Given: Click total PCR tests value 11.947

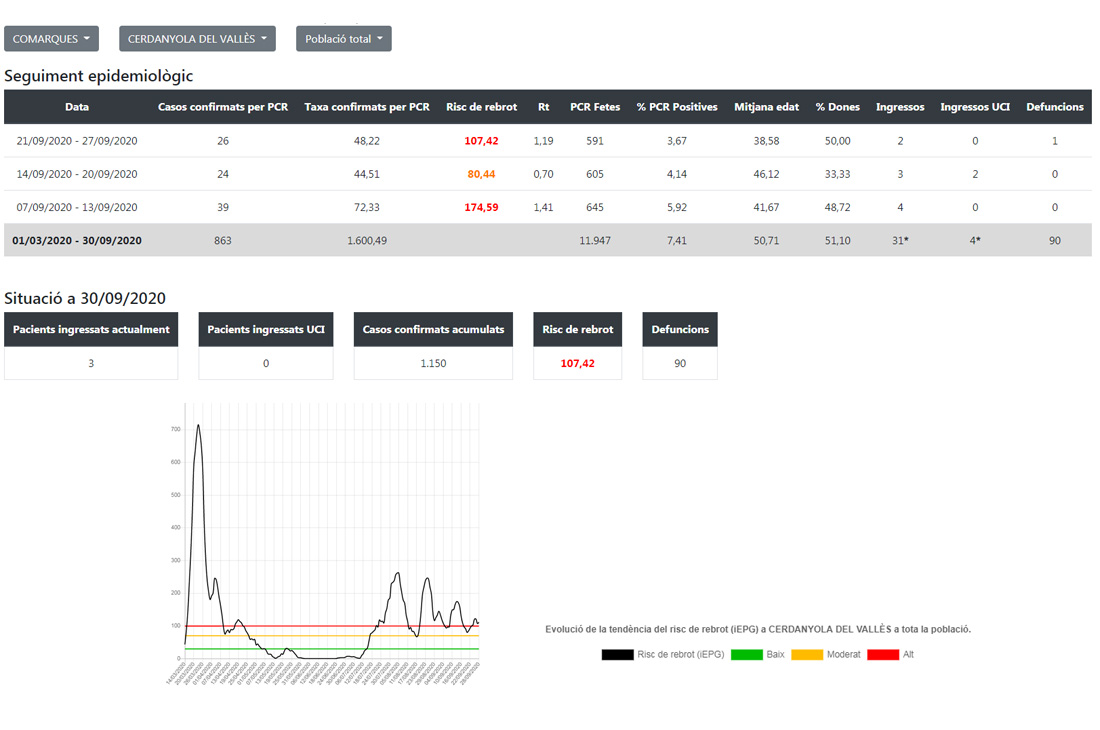Looking at the screenshot, I should point(595,241).
